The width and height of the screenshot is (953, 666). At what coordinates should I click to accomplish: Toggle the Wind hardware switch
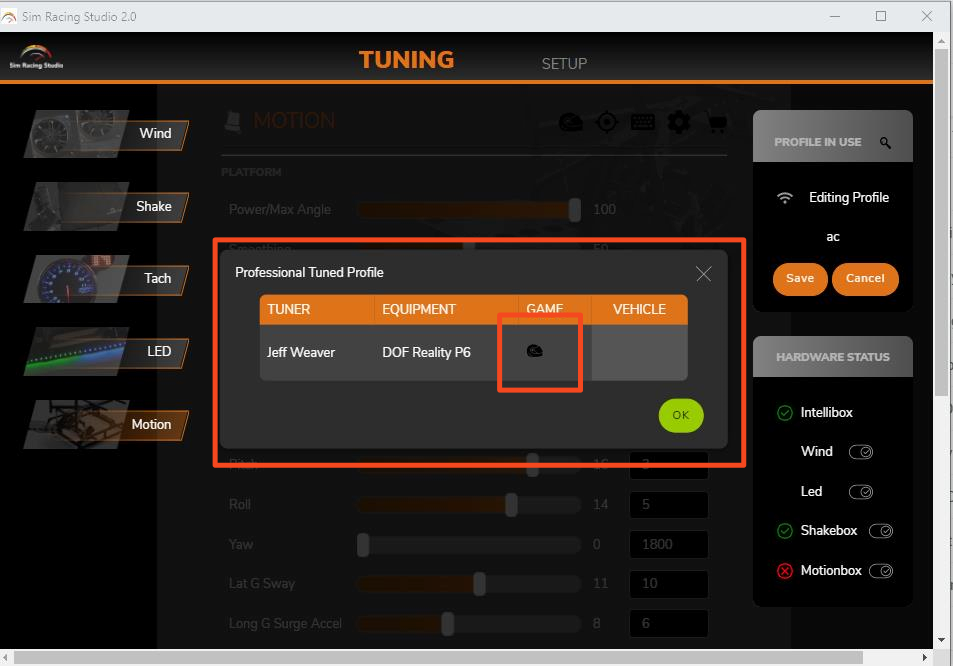(861, 452)
